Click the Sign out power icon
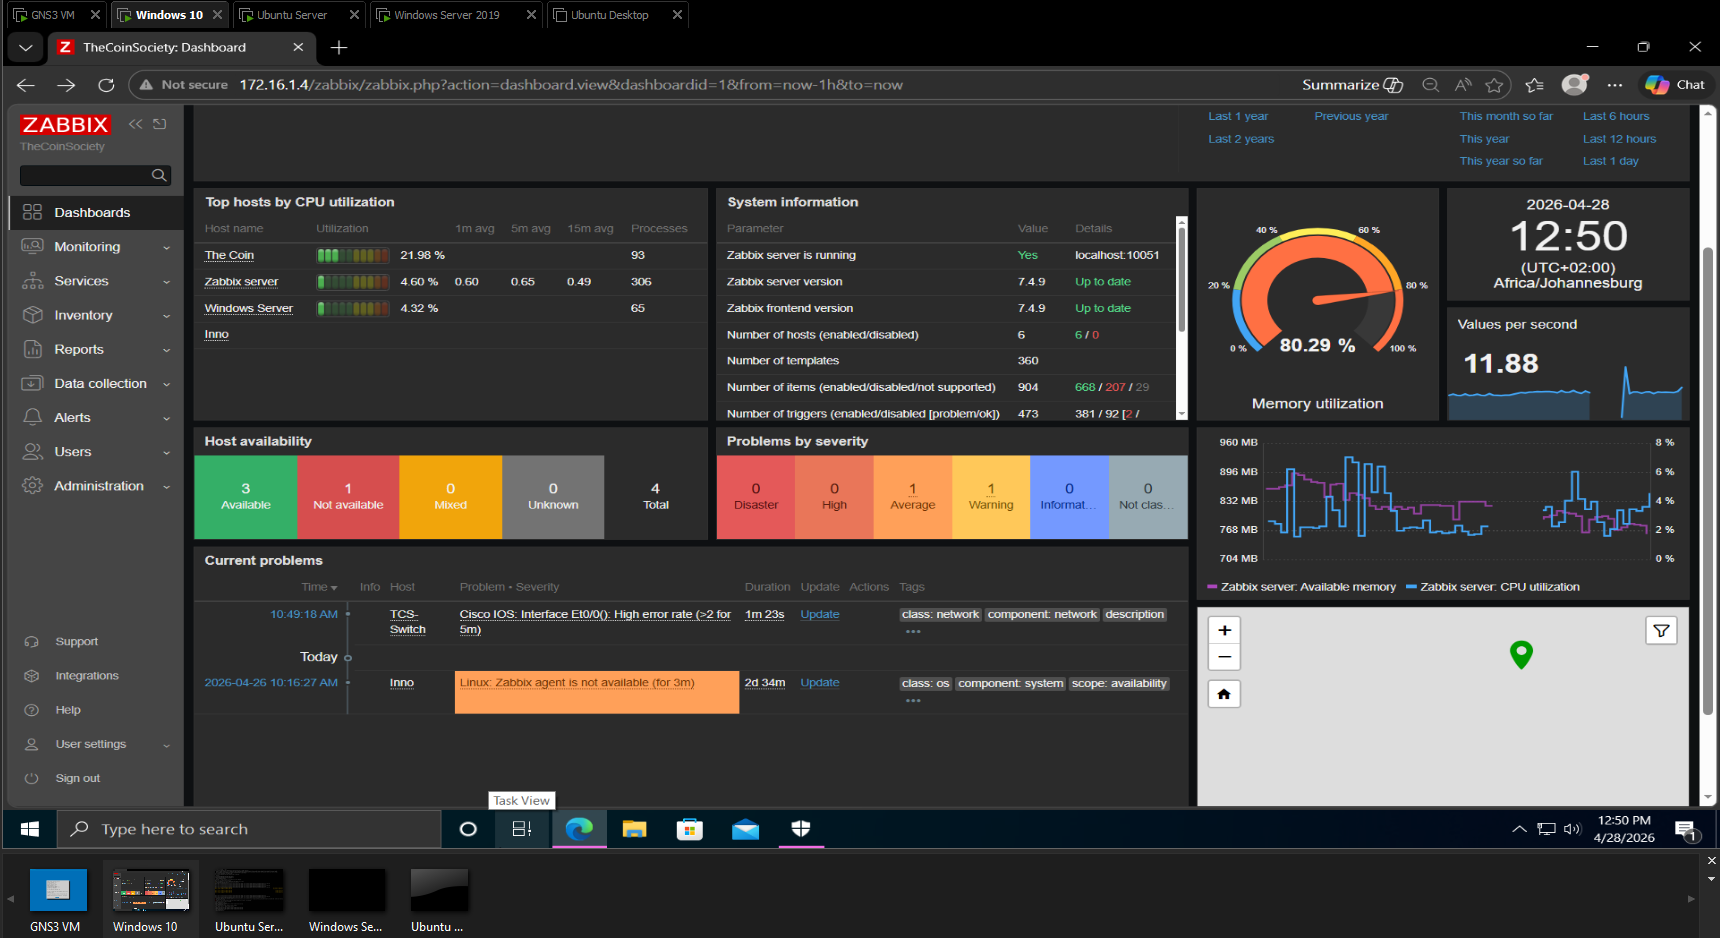Image resolution: width=1720 pixels, height=938 pixels. (x=32, y=778)
